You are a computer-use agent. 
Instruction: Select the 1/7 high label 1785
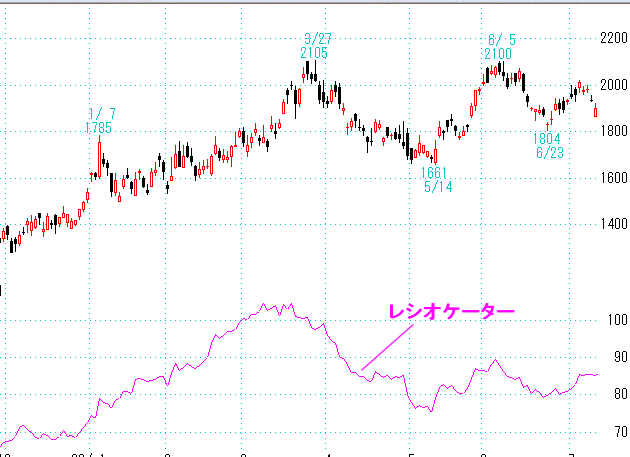click(99, 127)
